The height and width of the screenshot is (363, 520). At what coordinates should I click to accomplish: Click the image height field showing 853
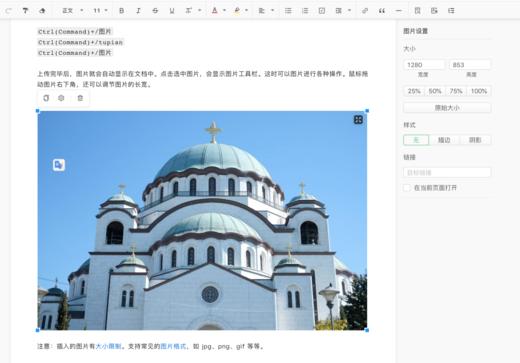tap(470, 65)
